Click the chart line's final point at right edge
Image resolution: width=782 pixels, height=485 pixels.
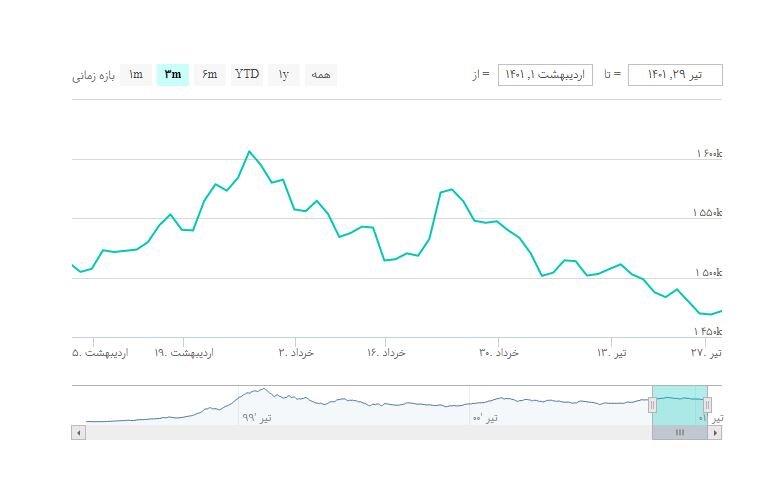[x=721, y=311]
